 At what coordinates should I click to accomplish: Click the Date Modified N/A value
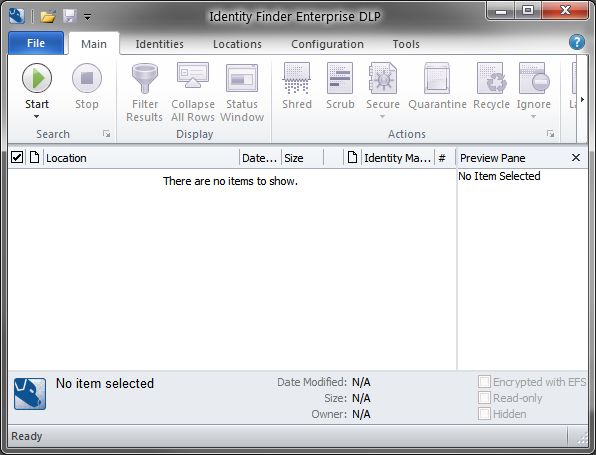click(361, 382)
